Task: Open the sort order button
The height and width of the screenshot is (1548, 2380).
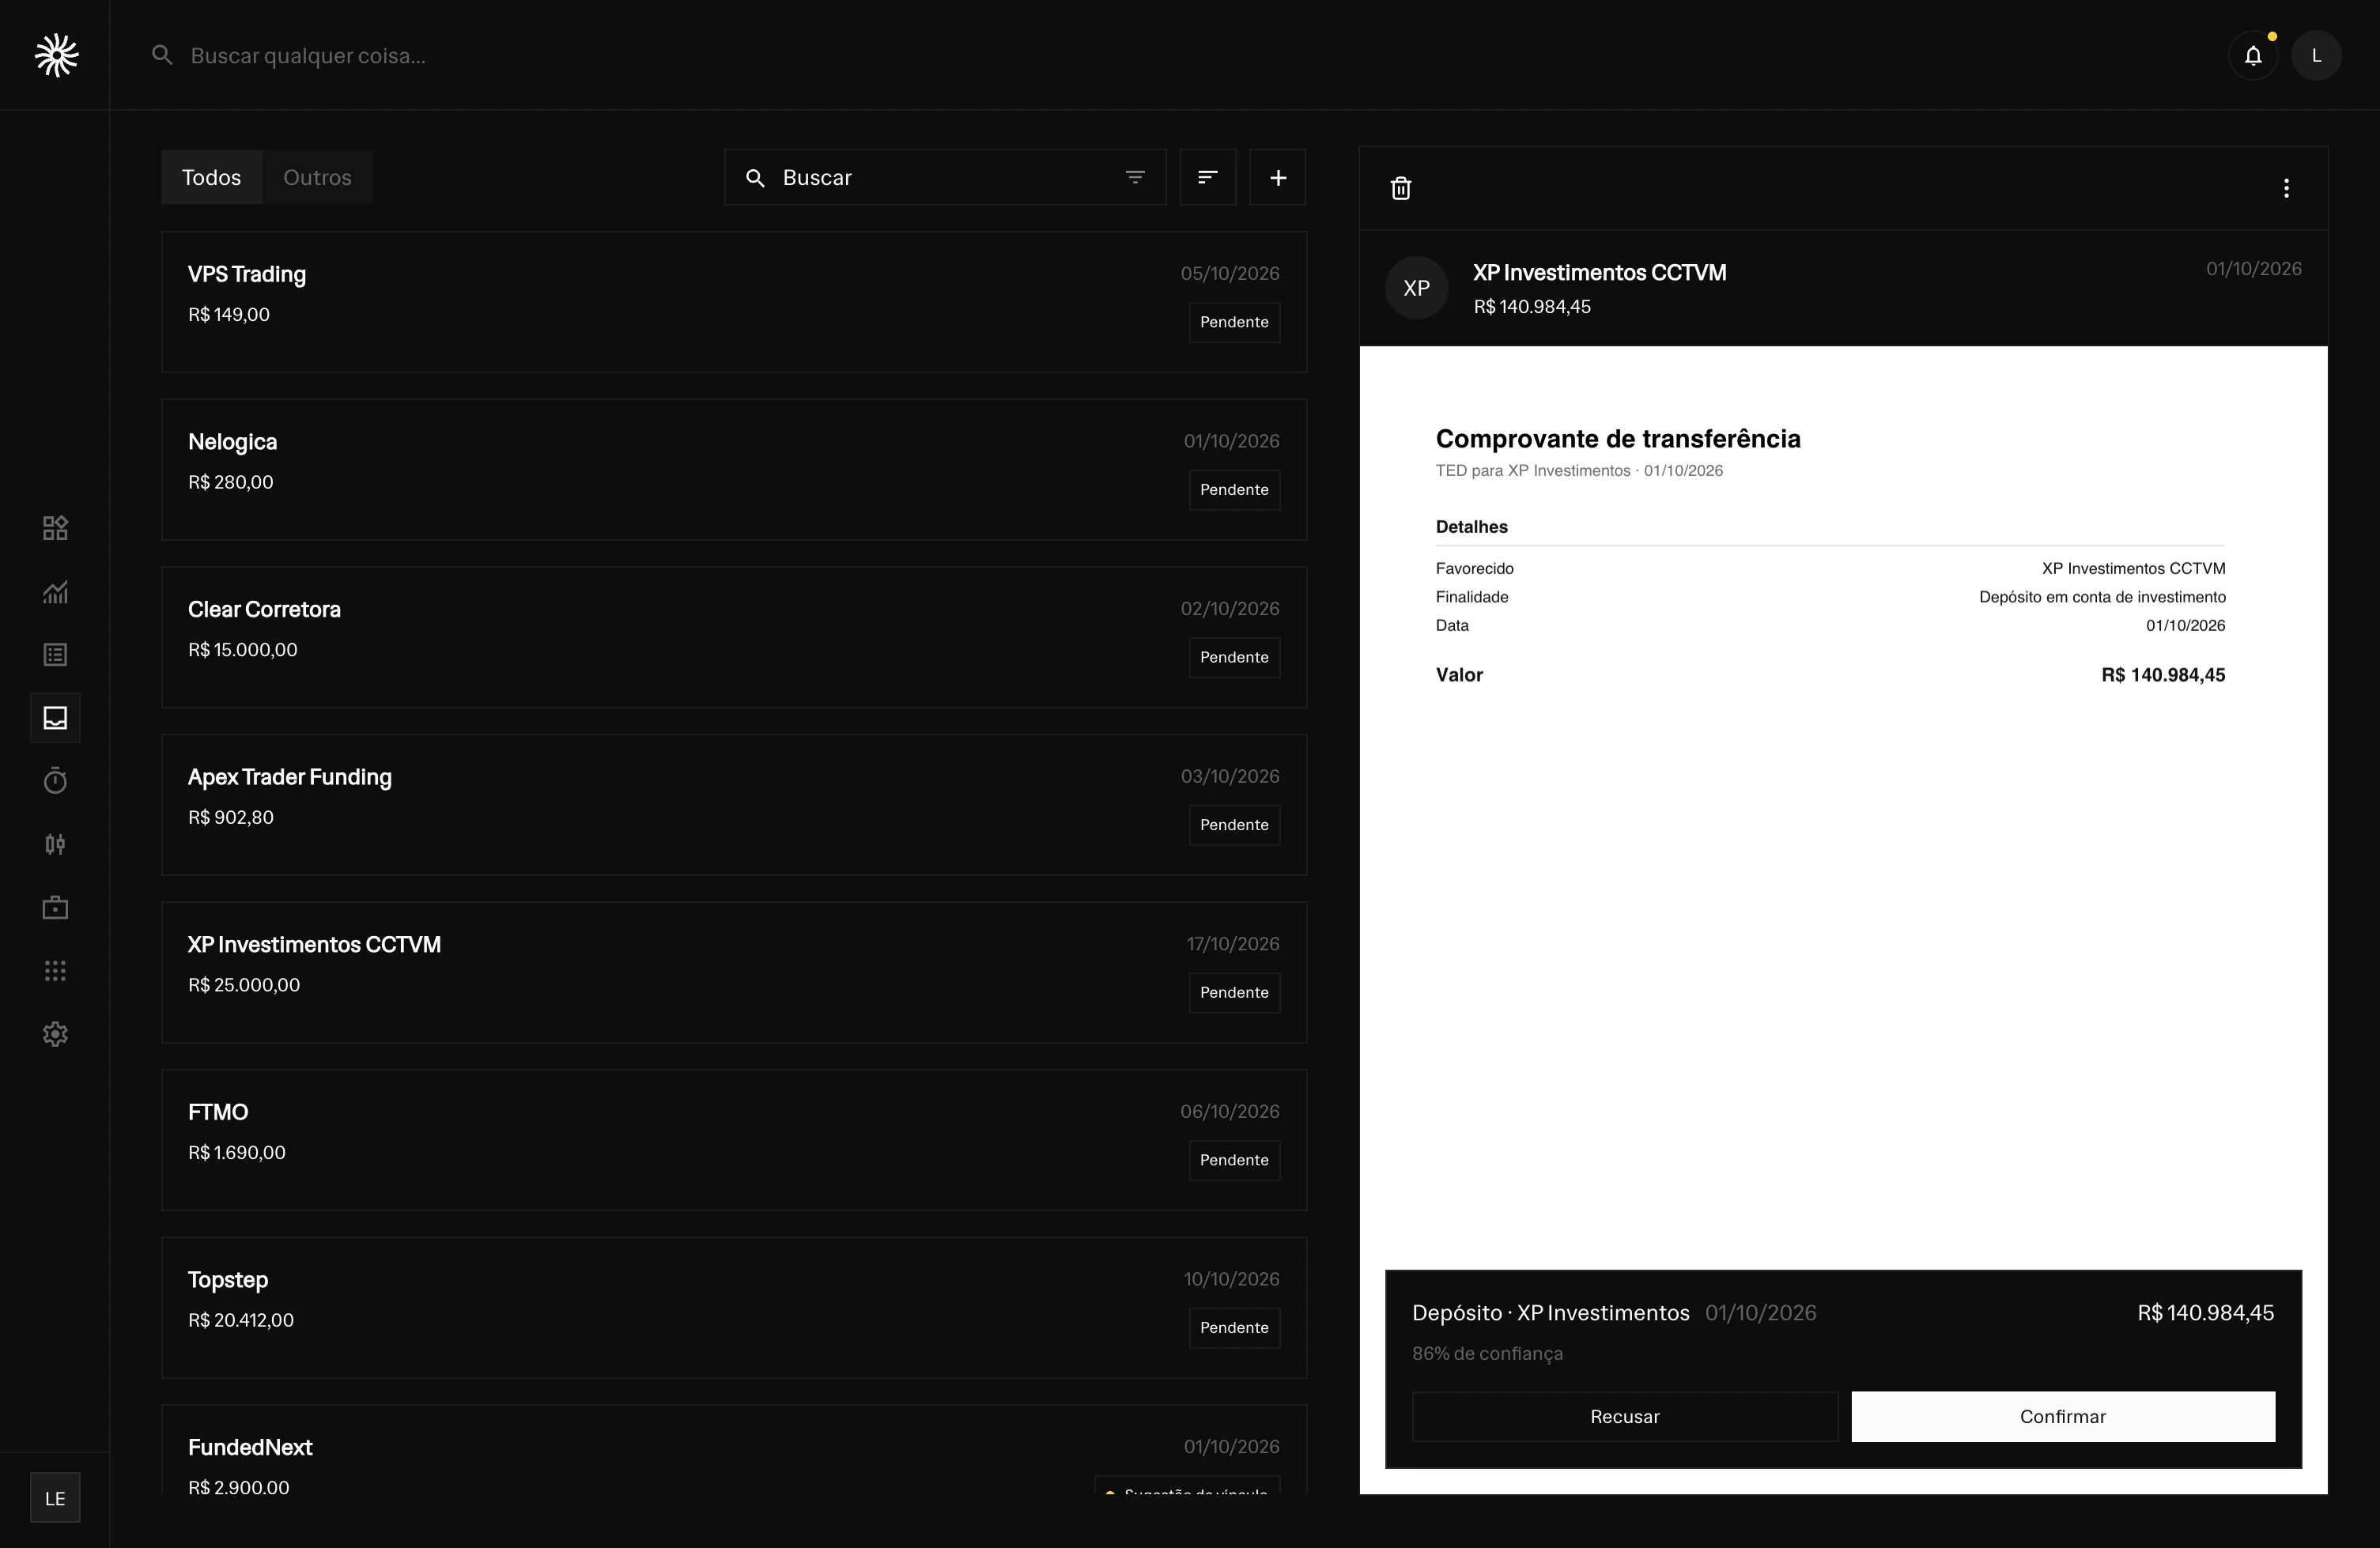Action: pos(1208,177)
